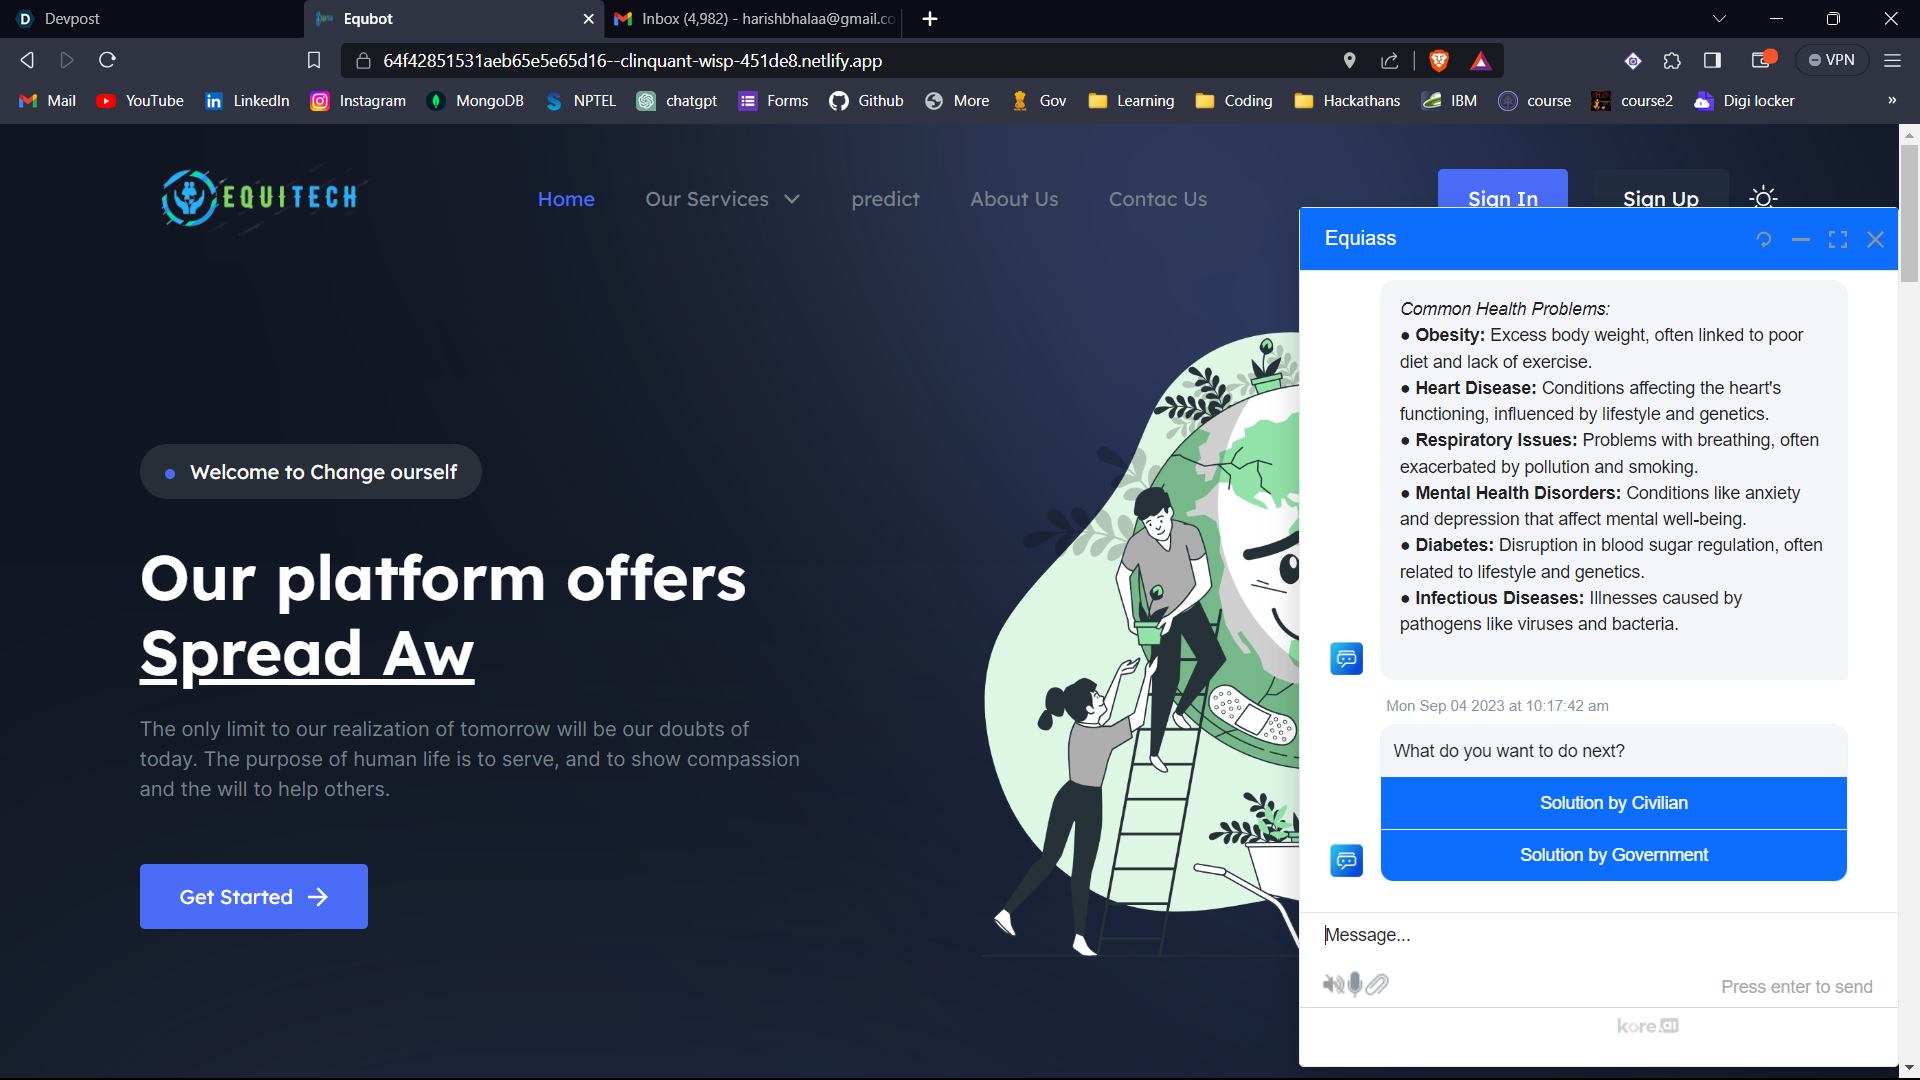
Task: Bookmark this page with bookmark icon
Action: [x=314, y=61]
